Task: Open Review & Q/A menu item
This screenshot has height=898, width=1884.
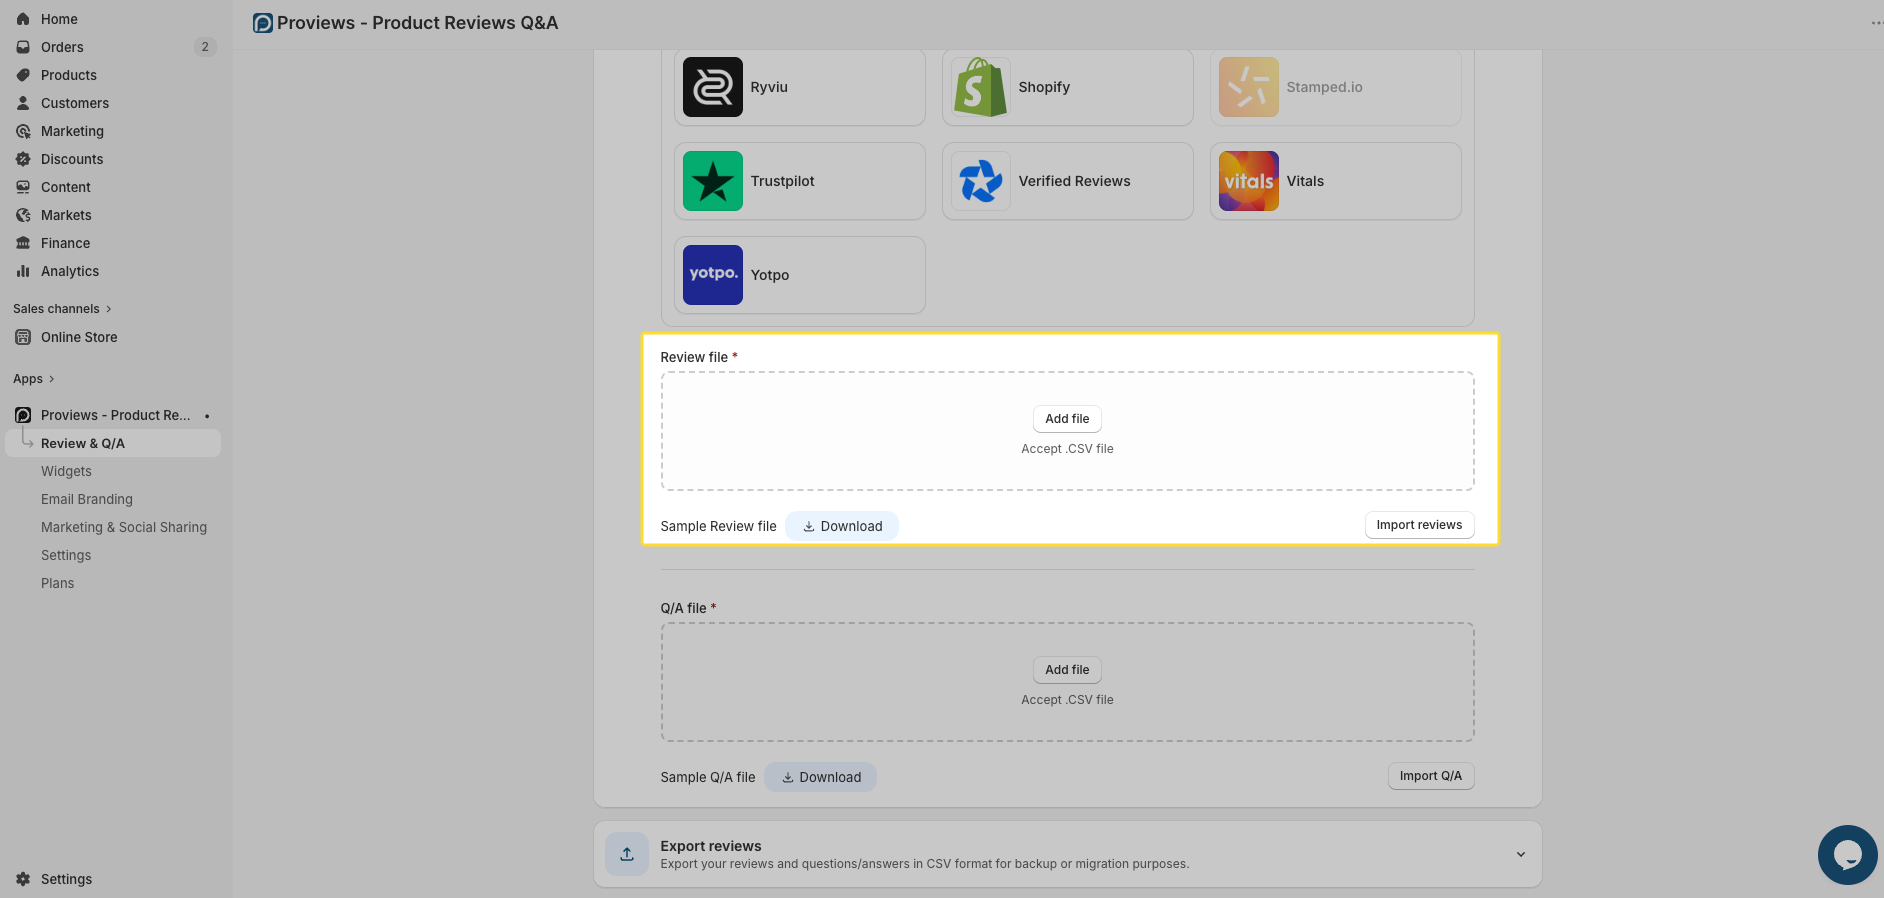Action: pyautogui.click(x=113, y=443)
